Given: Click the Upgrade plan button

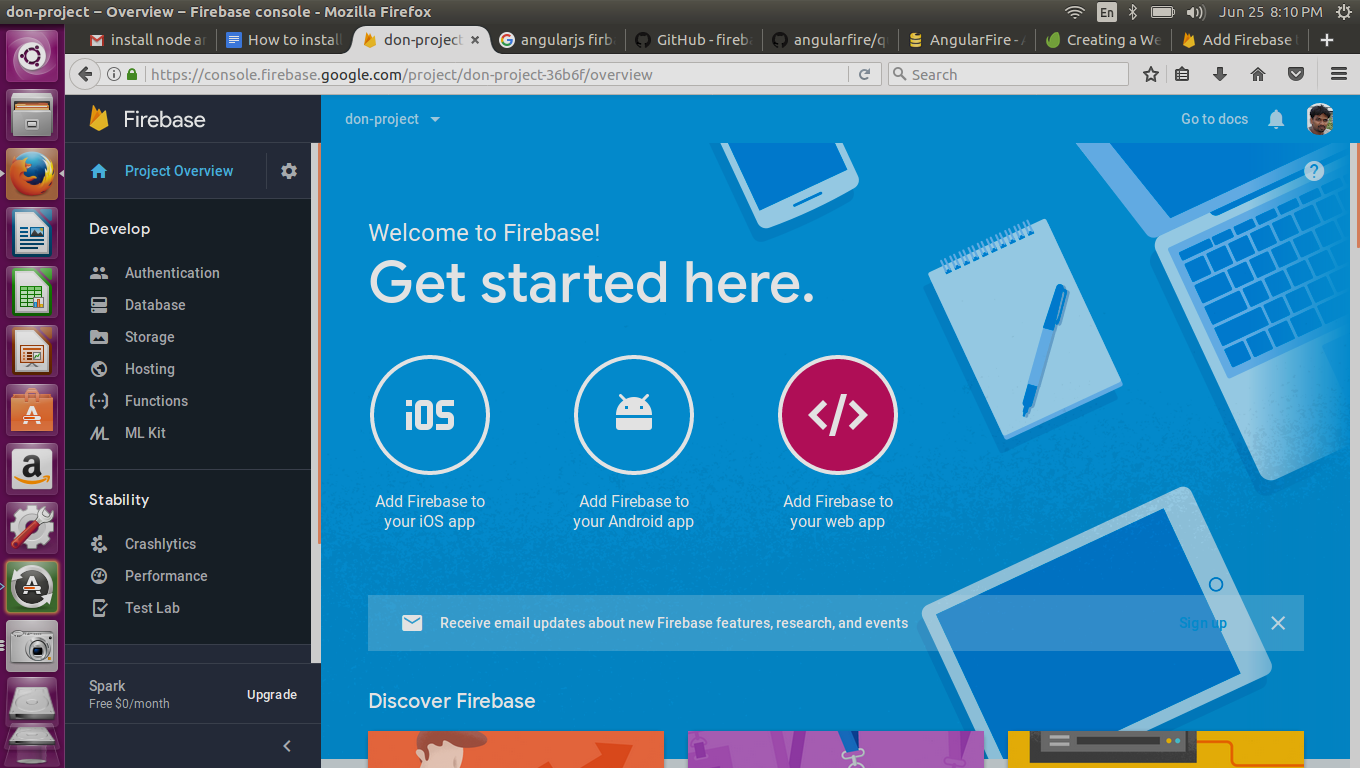Looking at the screenshot, I should pos(272,695).
